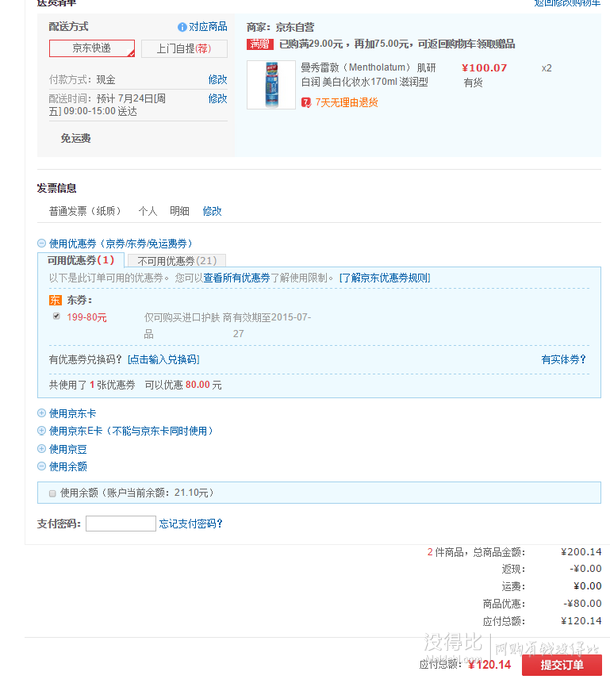The width and height of the screenshot is (610, 683).
Task: Click 忘记支付密码? link
Action: click(x=191, y=524)
